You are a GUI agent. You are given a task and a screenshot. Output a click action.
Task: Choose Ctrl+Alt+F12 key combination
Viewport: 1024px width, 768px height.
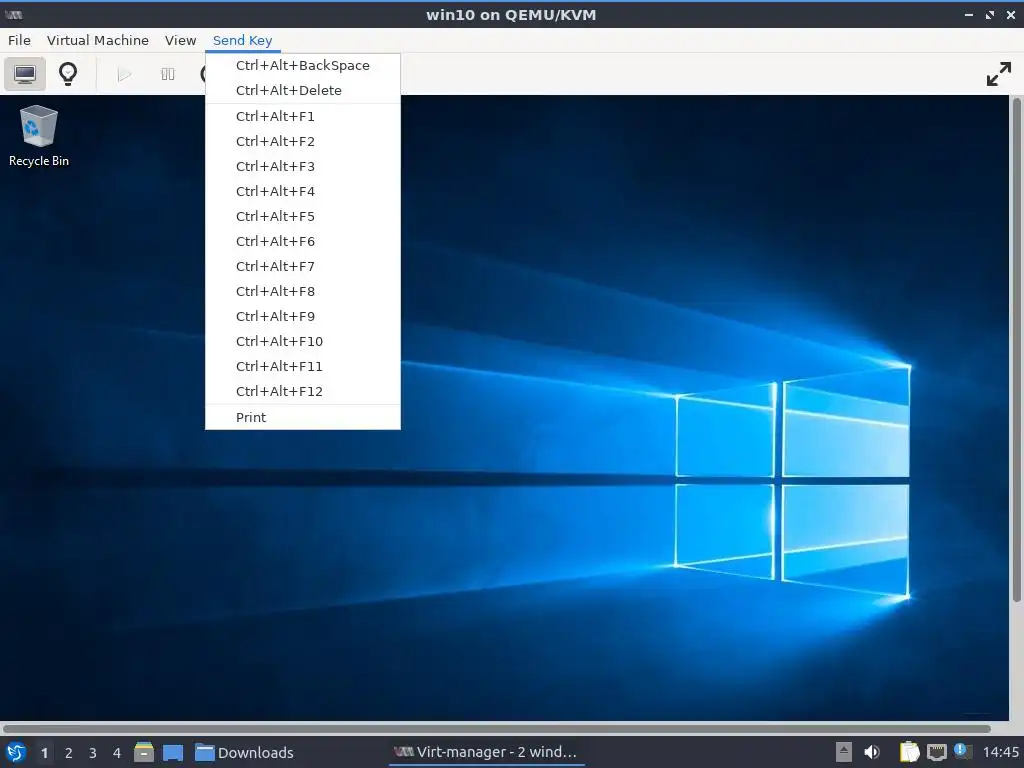[302, 392]
